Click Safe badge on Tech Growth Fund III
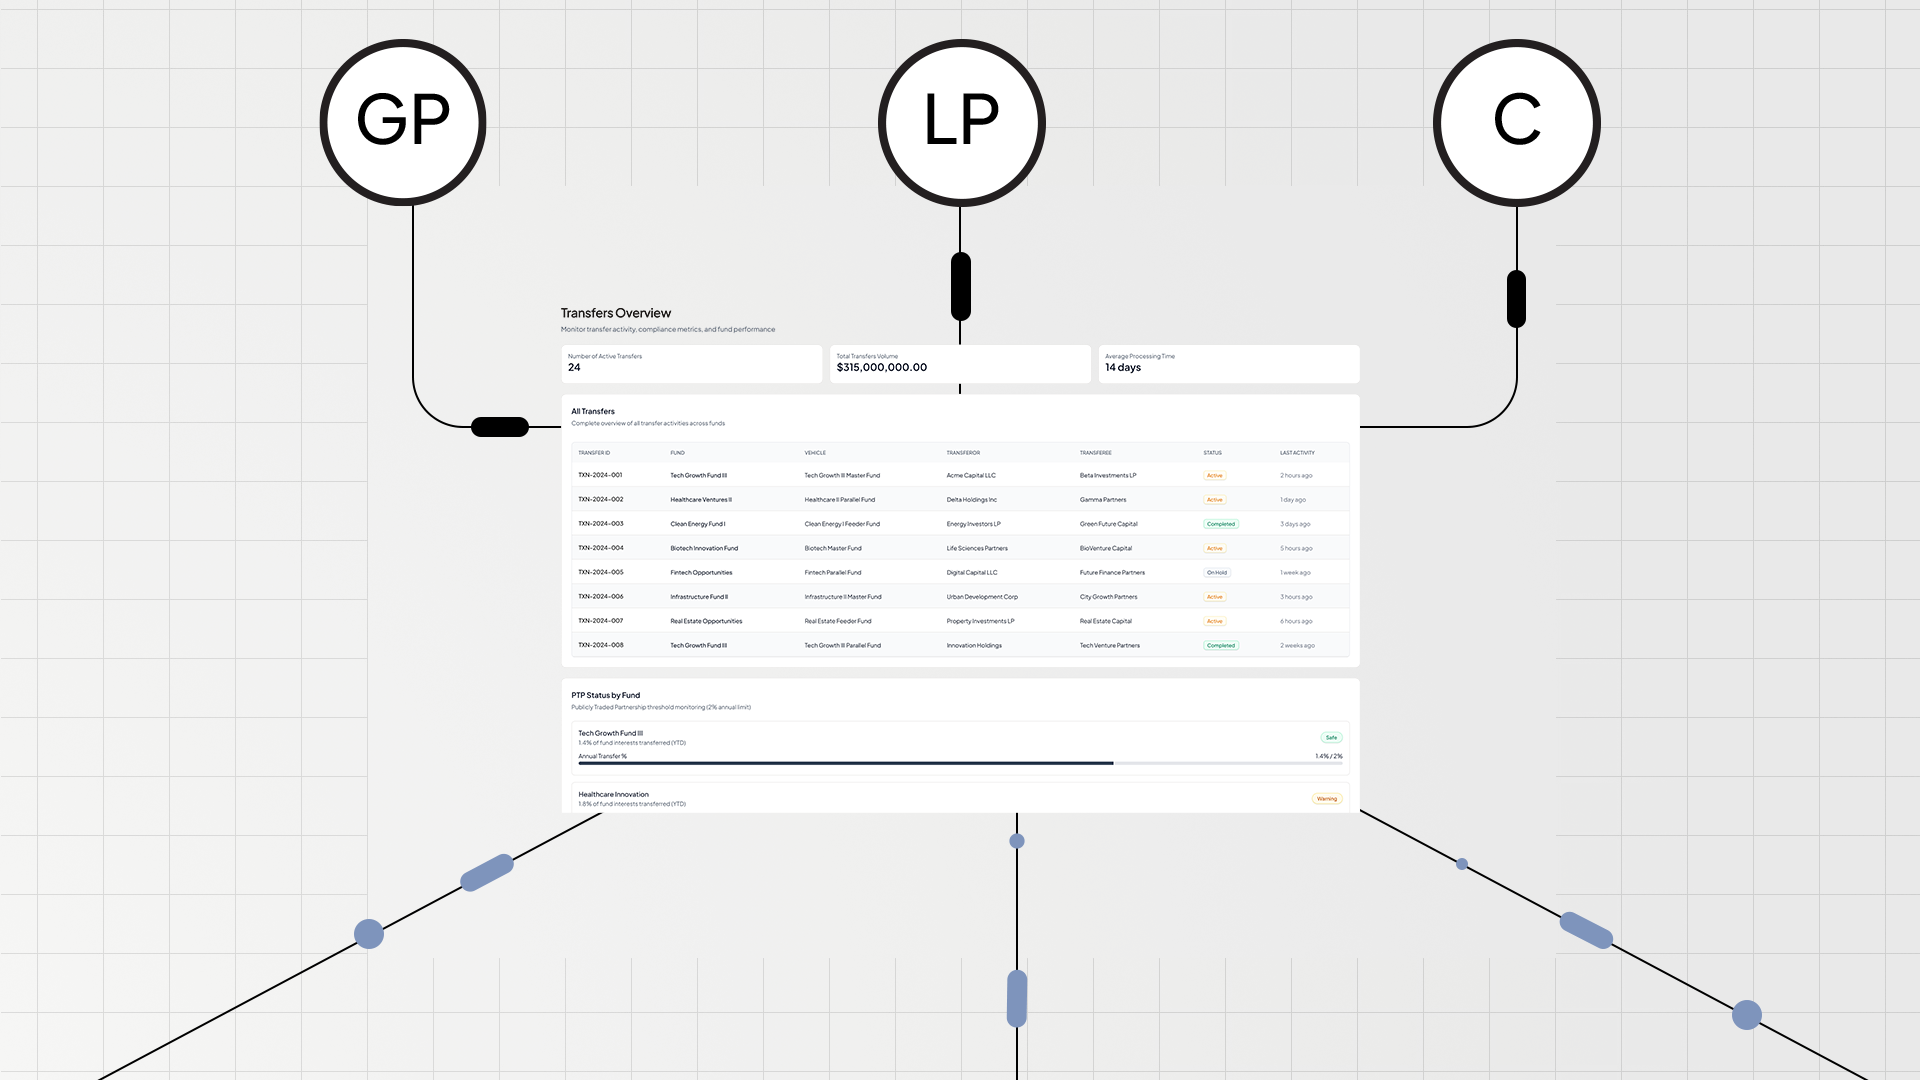This screenshot has width=1920, height=1080. tap(1331, 738)
